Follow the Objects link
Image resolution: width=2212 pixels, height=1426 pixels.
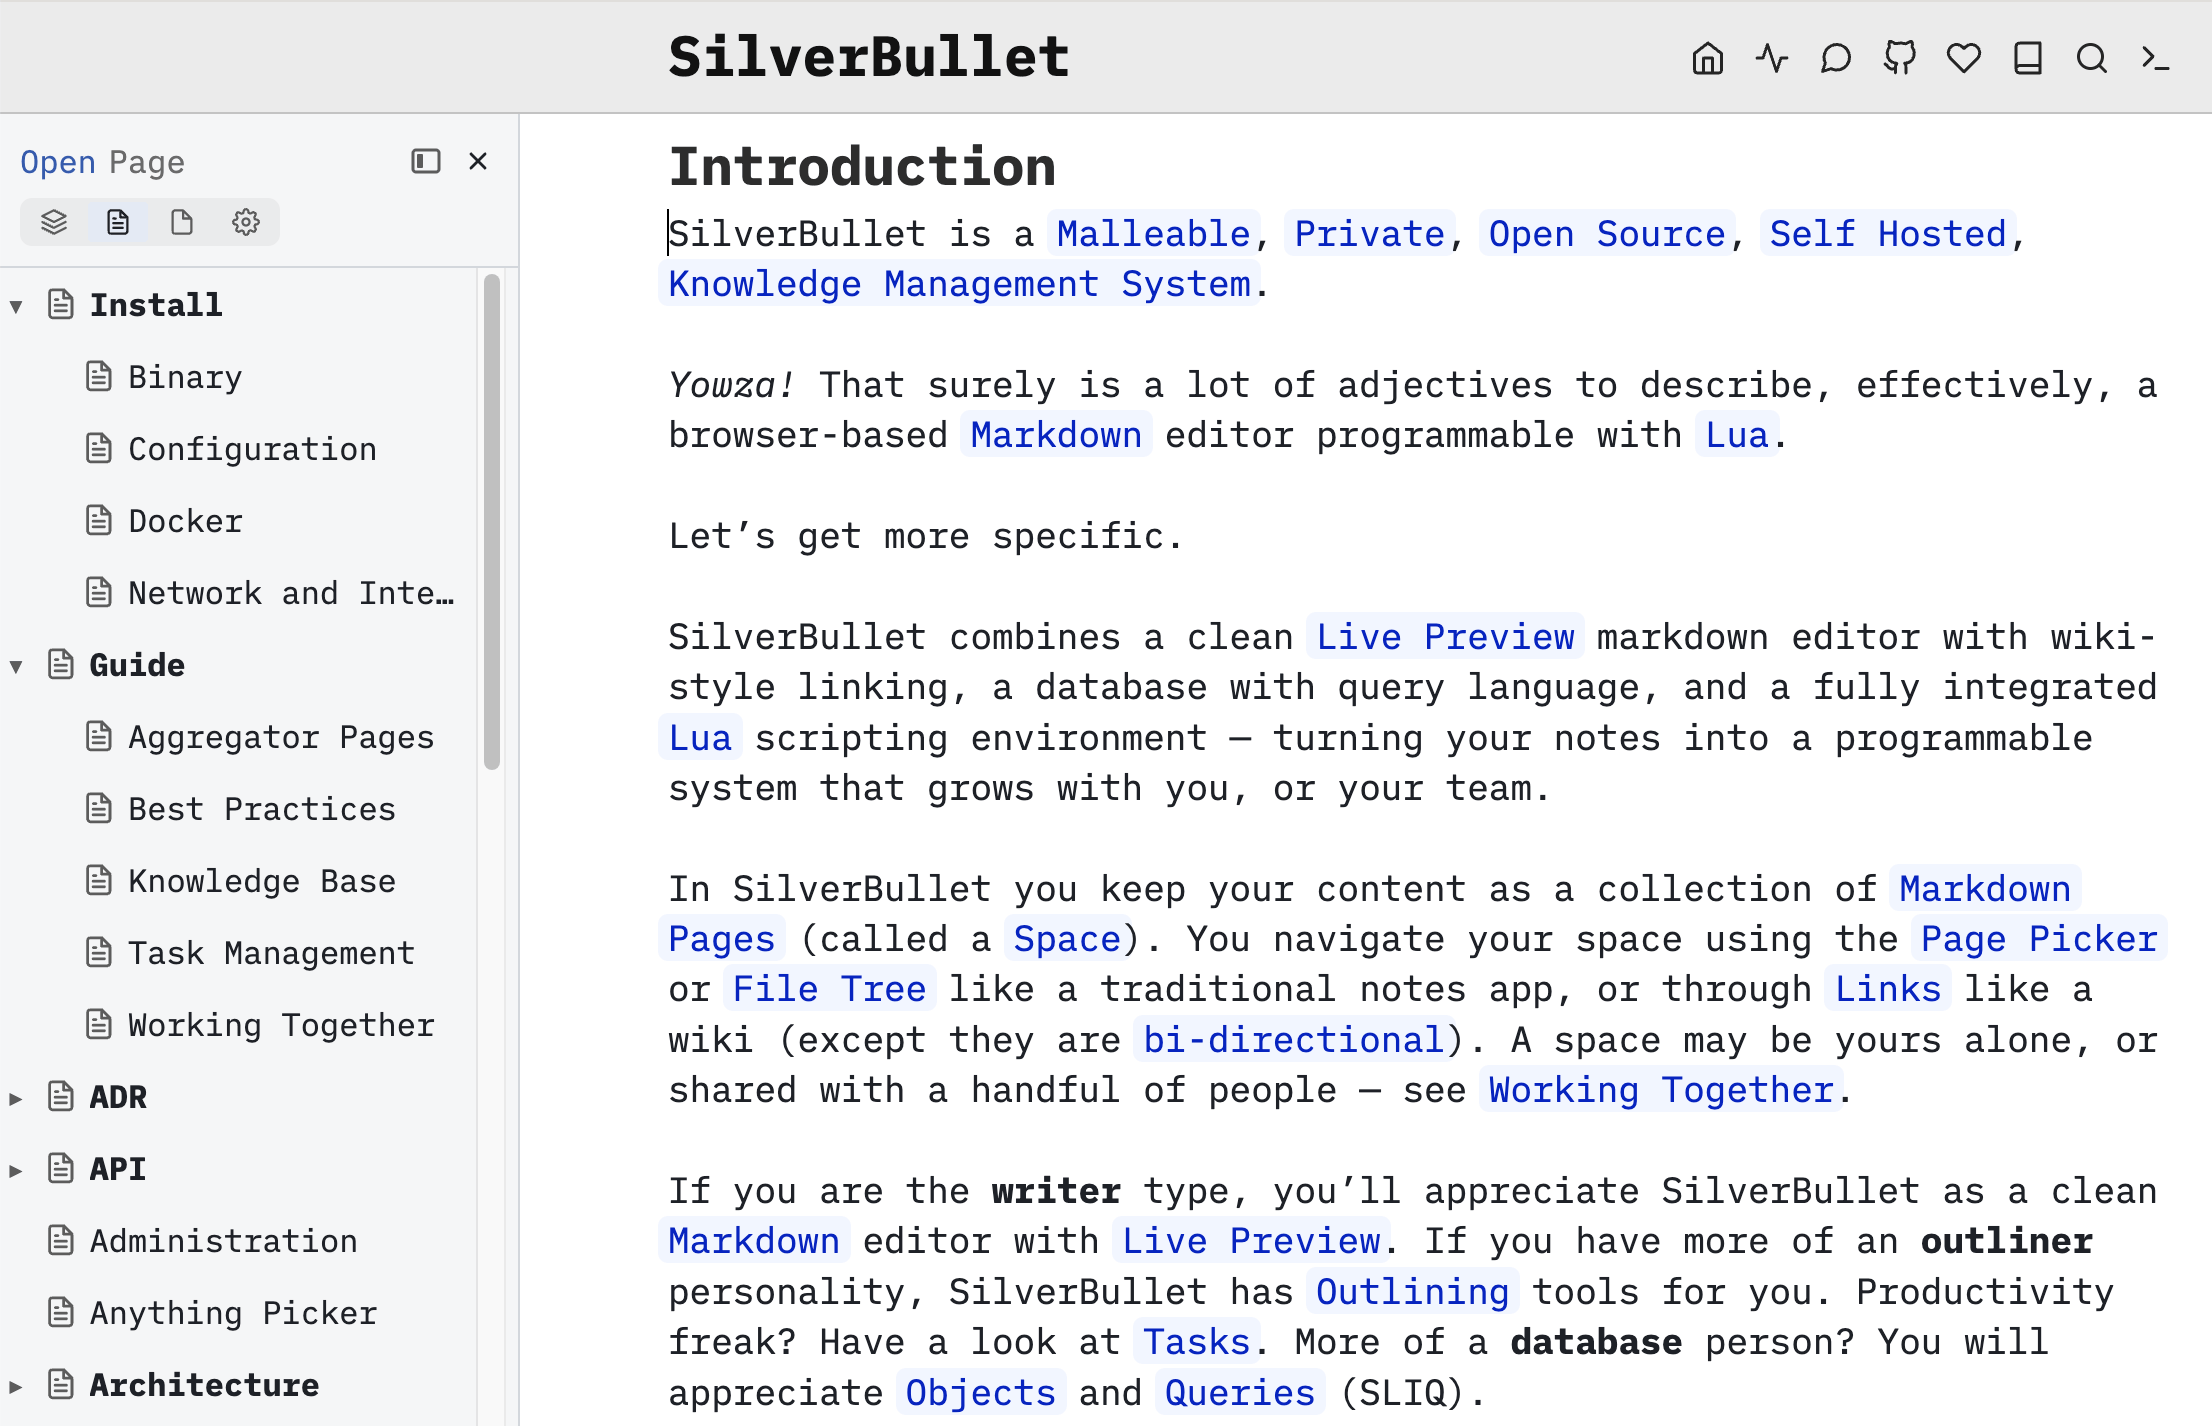[x=979, y=1393]
